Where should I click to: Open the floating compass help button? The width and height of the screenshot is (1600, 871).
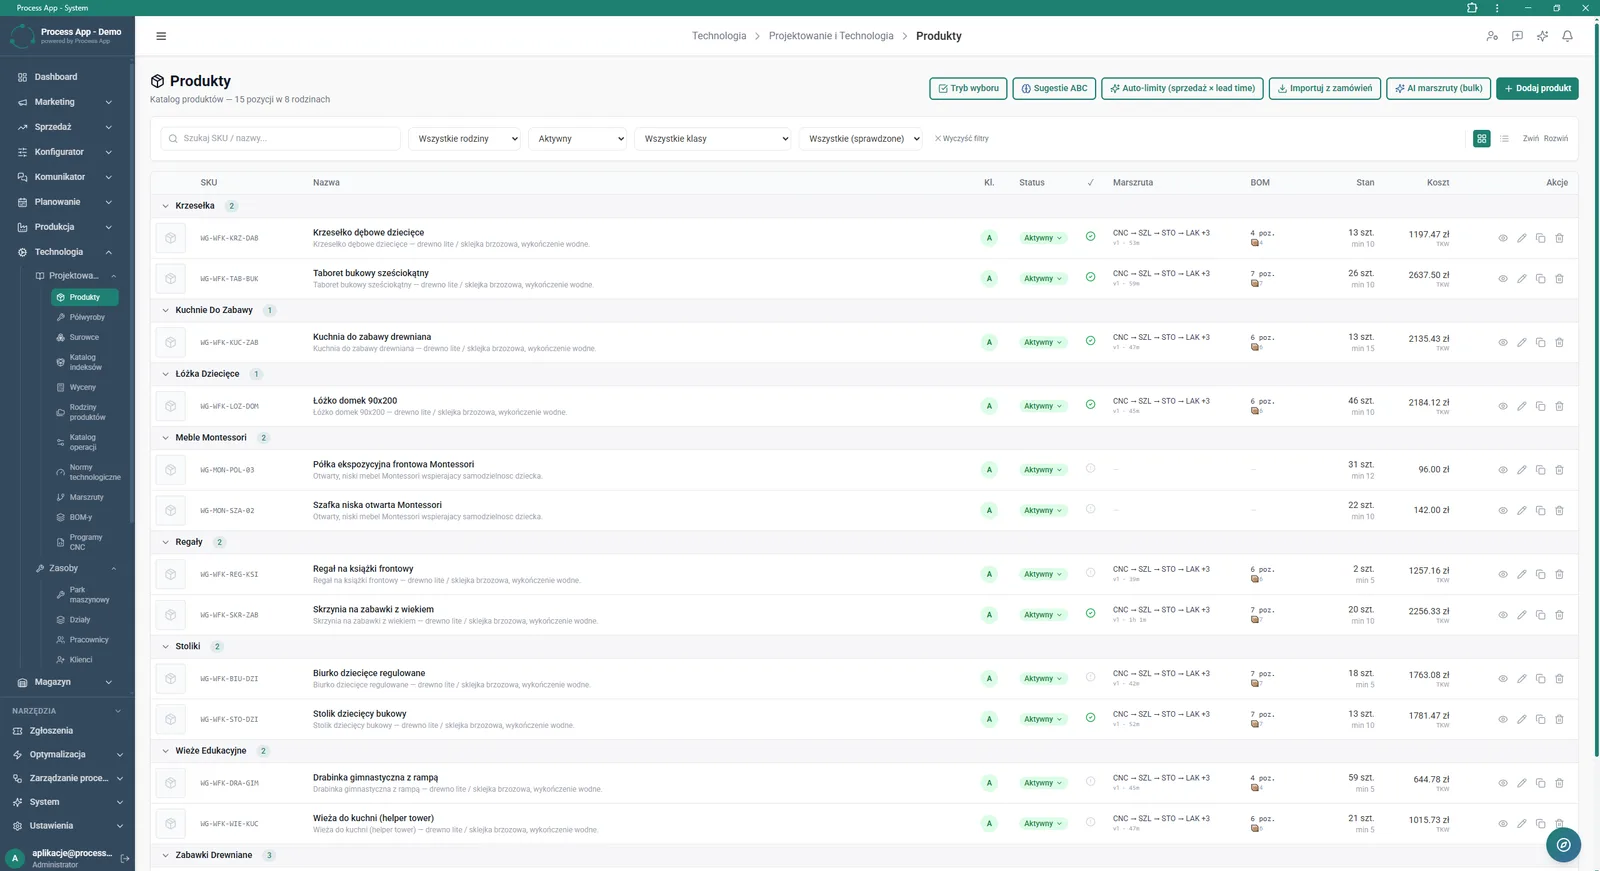pyautogui.click(x=1563, y=845)
